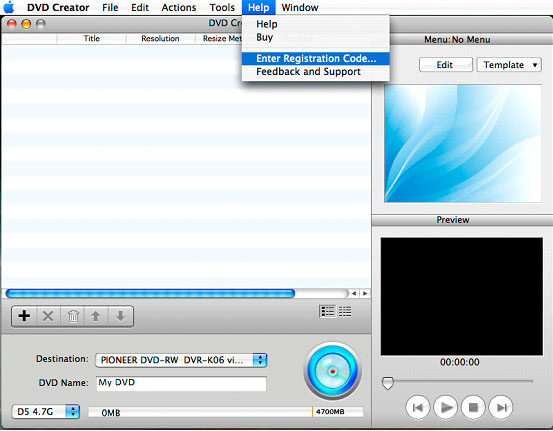Open the Edit menu in the menu bar

(140, 7)
